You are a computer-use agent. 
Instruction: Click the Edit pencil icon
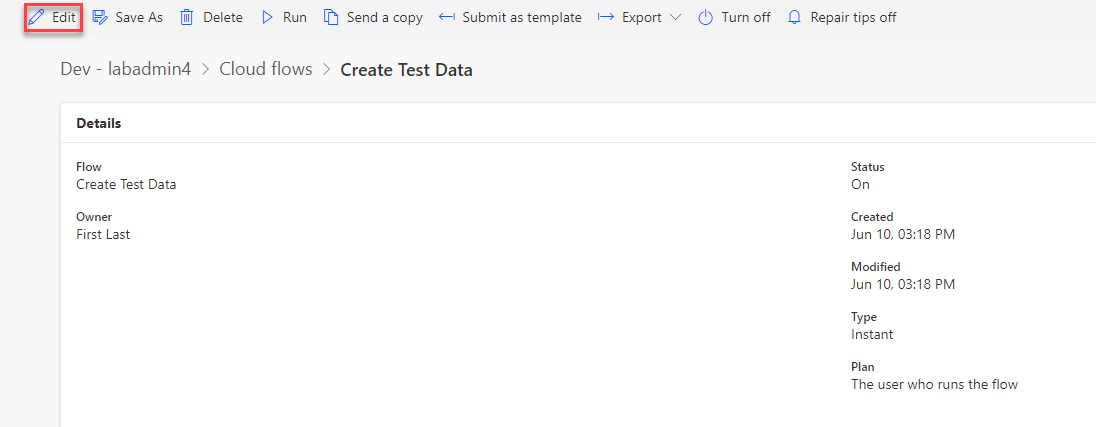(37, 17)
